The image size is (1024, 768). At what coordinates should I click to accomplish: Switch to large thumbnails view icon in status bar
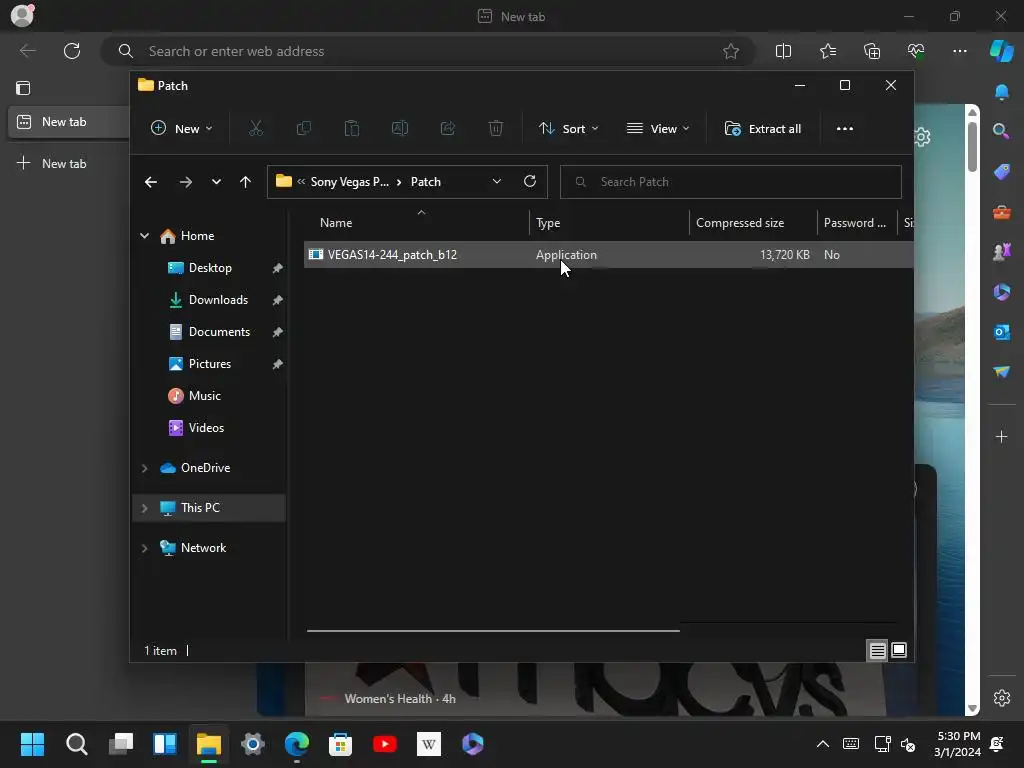pyautogui.click(x=899, y=650)
